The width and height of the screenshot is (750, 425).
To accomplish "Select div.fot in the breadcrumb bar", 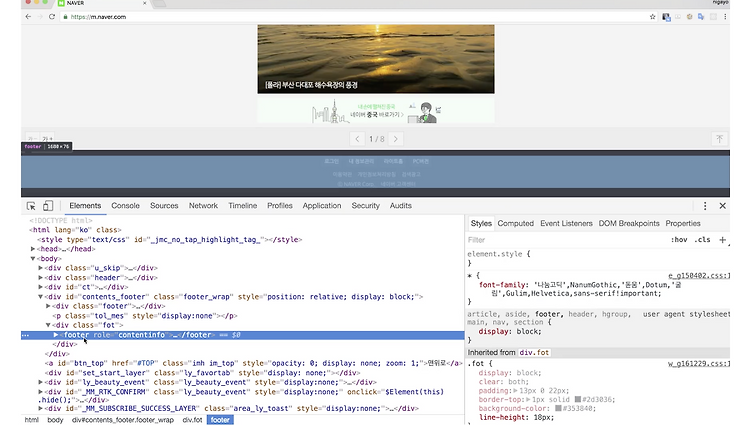I will tap(192, 420).
